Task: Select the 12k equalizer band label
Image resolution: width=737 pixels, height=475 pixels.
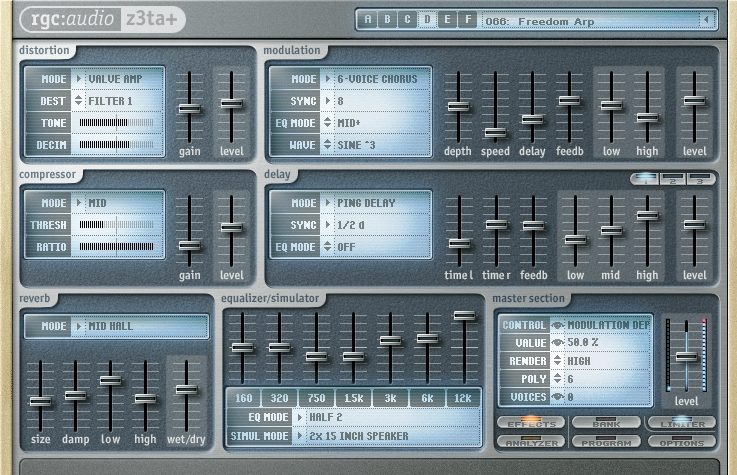Action: (463, 398)
